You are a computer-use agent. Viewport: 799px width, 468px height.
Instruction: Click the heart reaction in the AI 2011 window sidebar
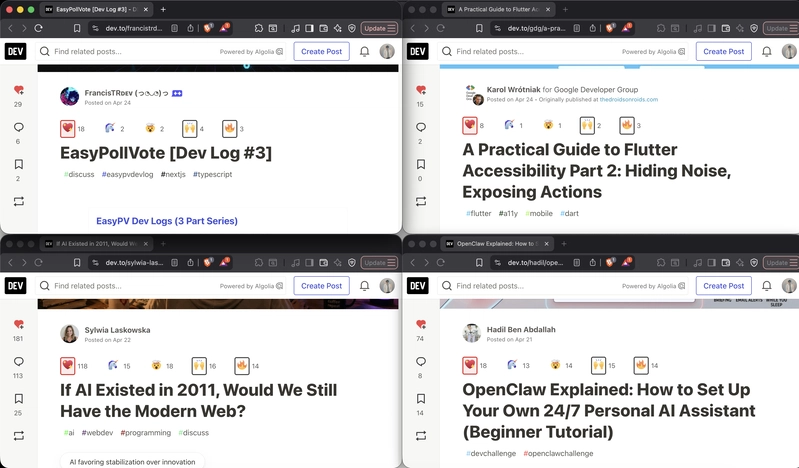19,324
